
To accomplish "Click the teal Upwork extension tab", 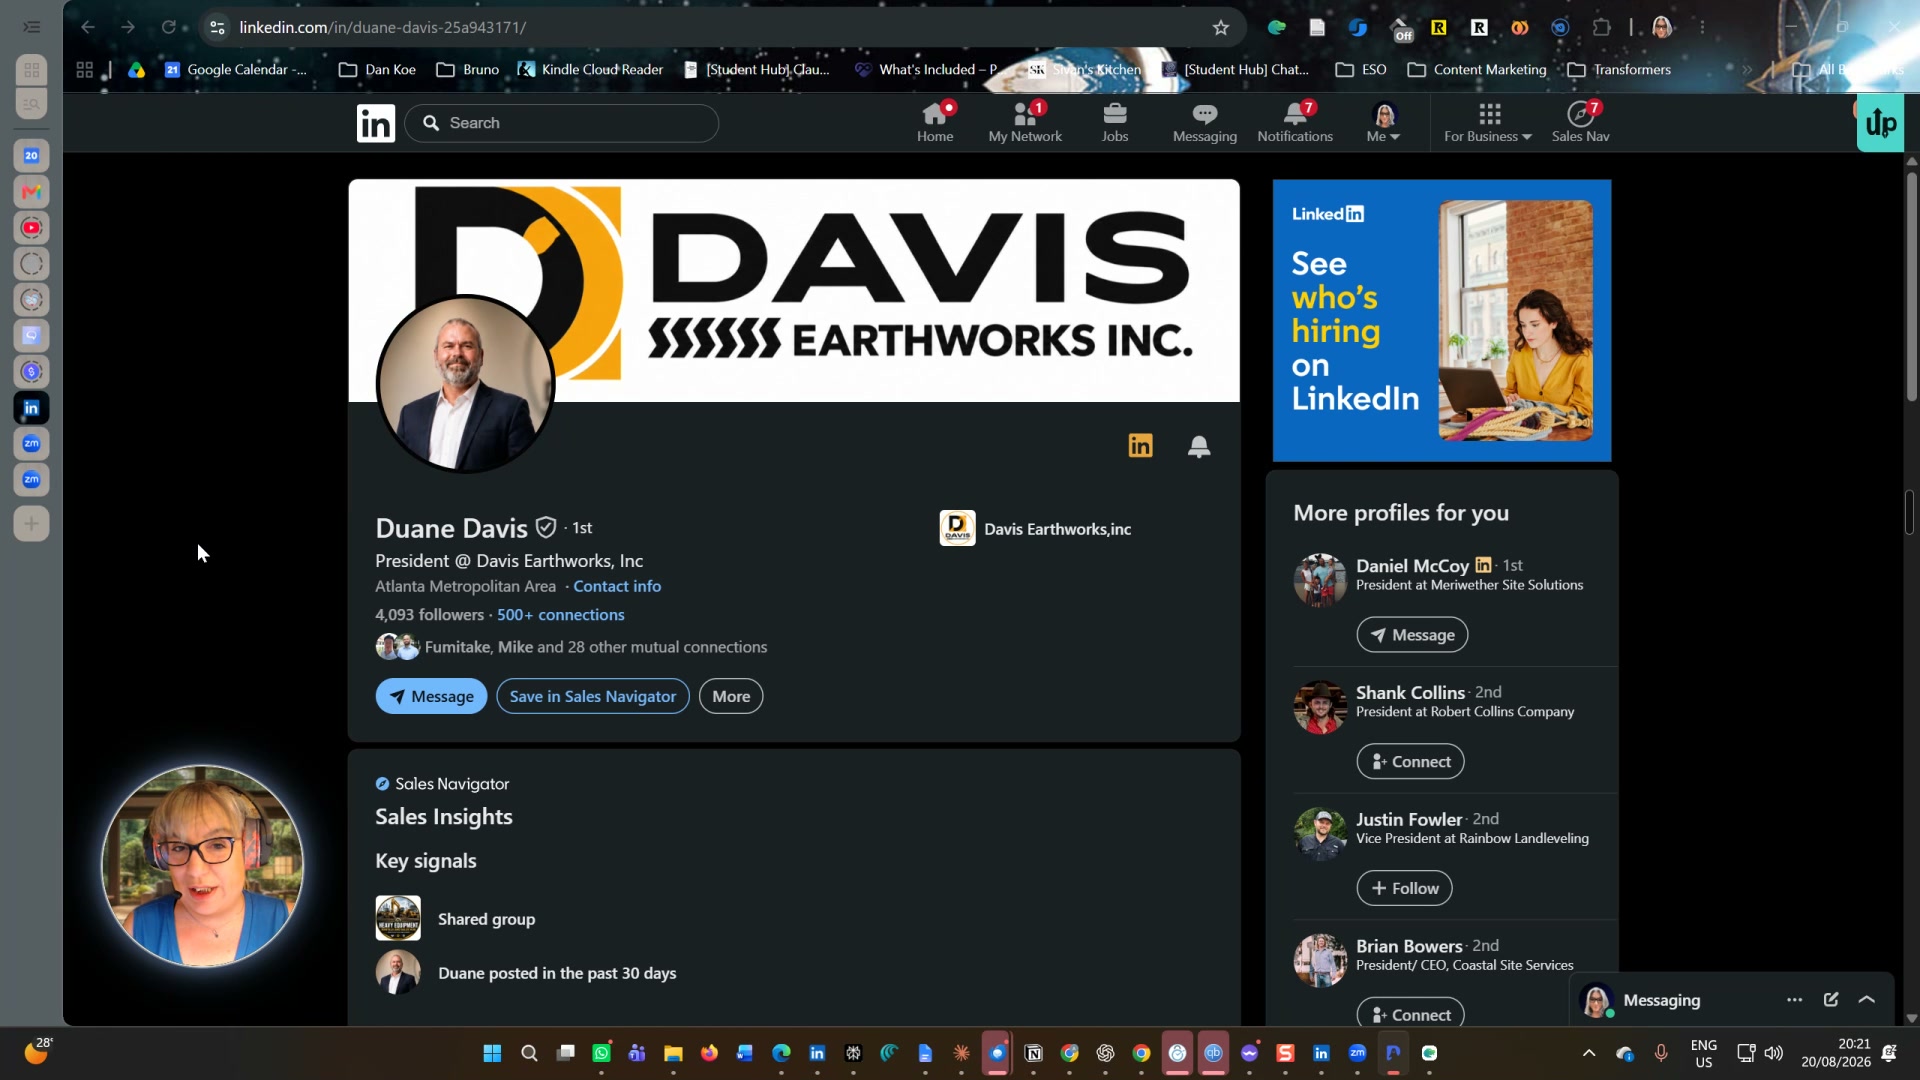I will click(x=1880, y=124).
